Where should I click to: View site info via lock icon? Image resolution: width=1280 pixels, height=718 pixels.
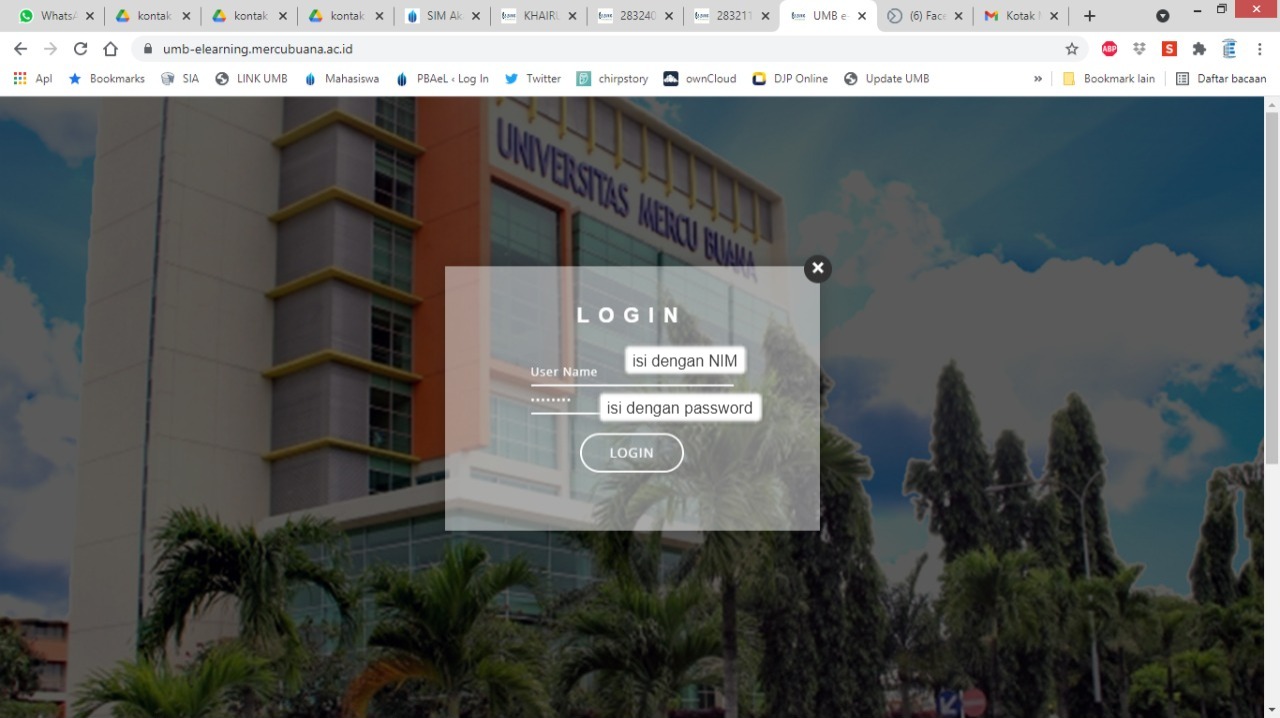pyautogui.click(x=147, y=48)
